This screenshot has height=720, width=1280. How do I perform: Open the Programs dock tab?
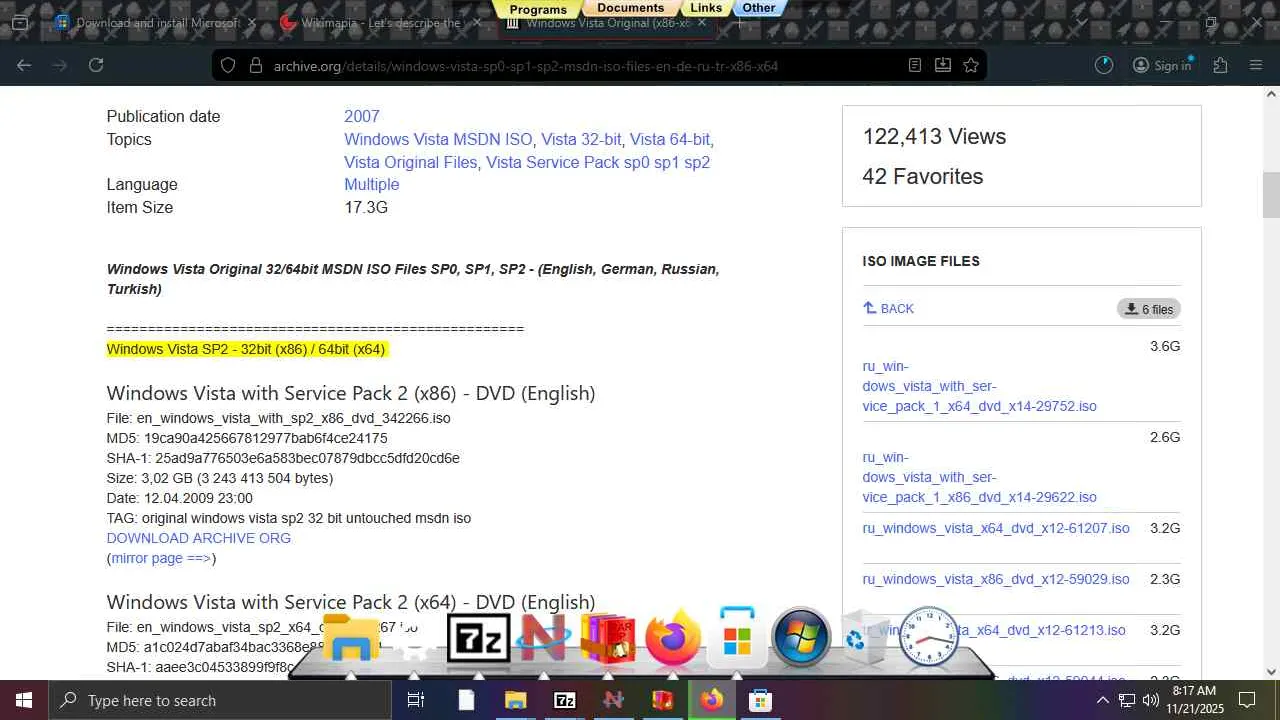(x=538, y=9)
